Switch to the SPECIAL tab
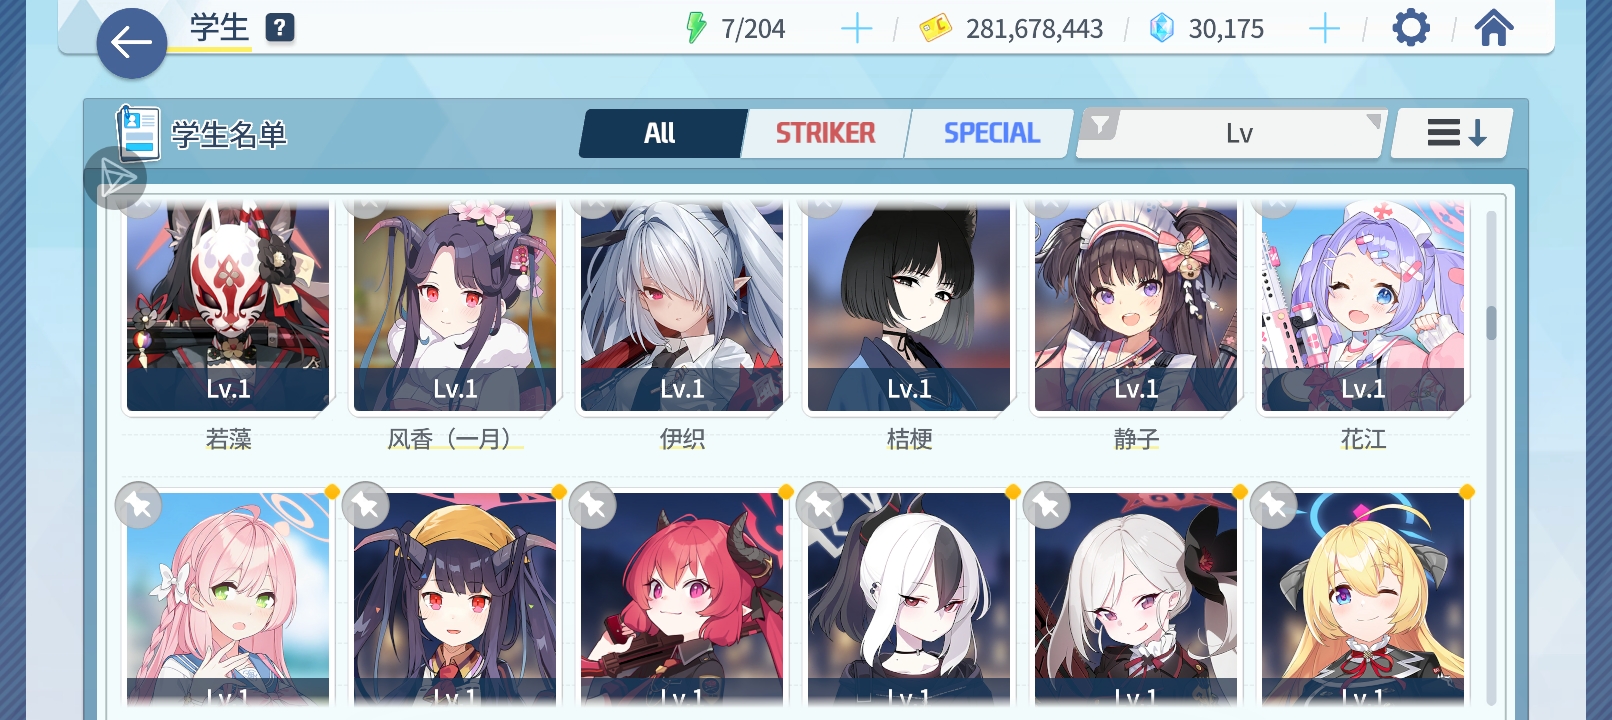Viewport: 1612px width, 720px height. click(x=991, y=133)
